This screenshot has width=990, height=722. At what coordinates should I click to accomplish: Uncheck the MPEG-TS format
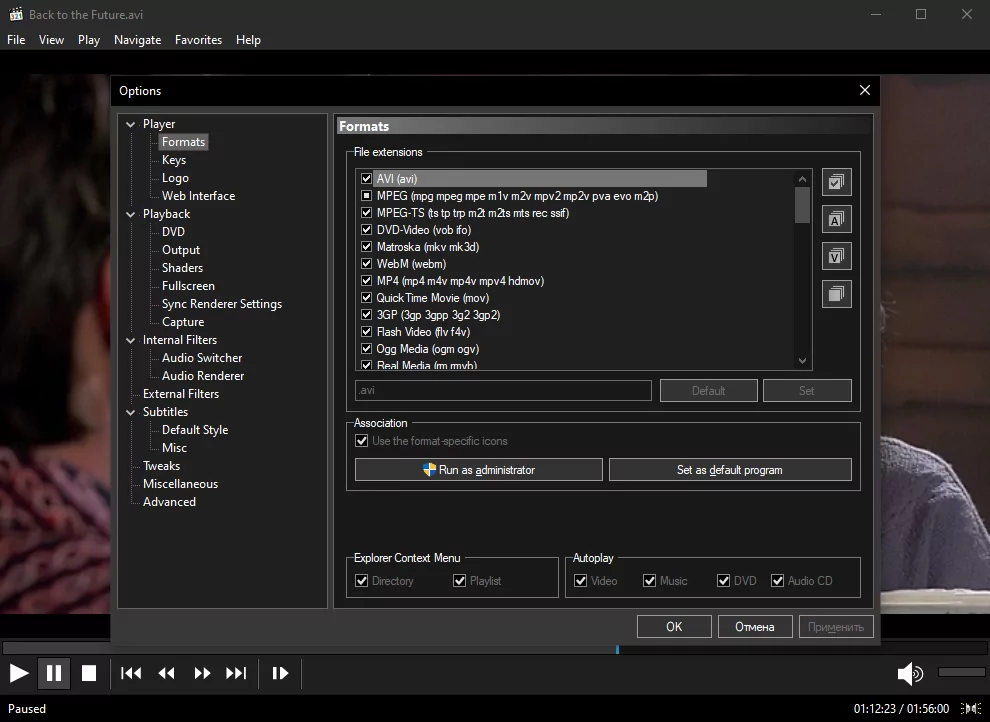point(366,213)
